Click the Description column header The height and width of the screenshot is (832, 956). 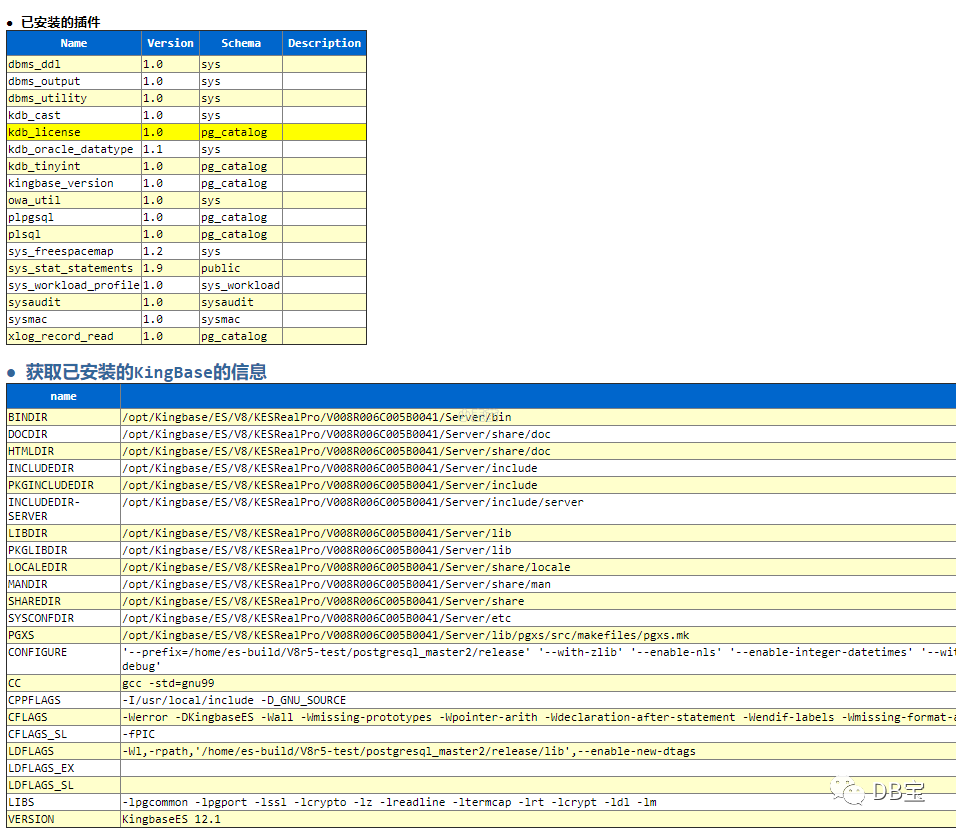point(324,43)
